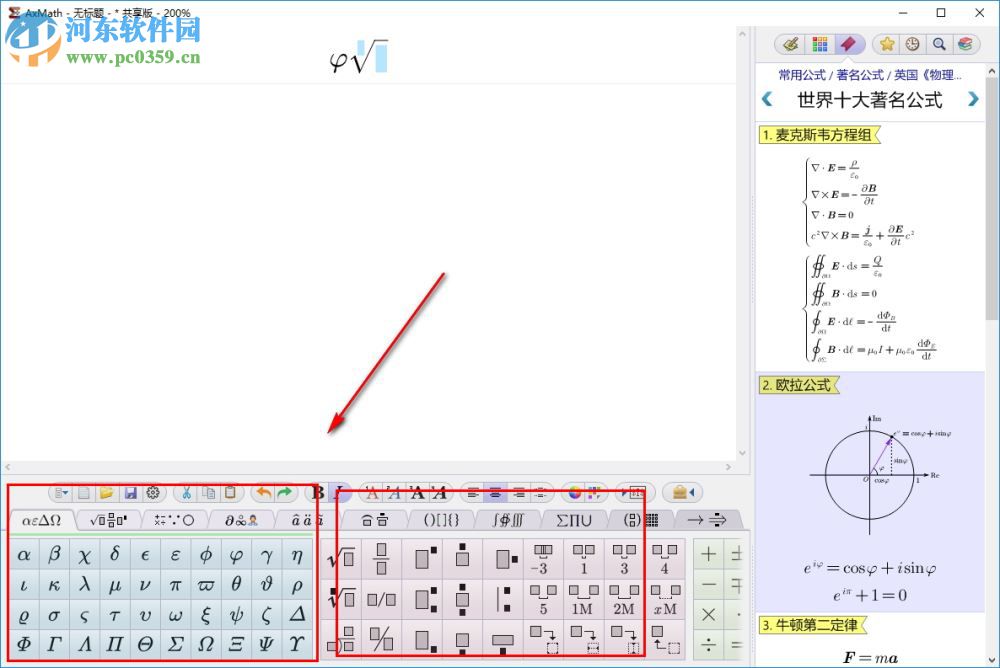Click the Save icon on the toolbar
This screenshot has width=1000, height=668.
[x=131, y=492]
